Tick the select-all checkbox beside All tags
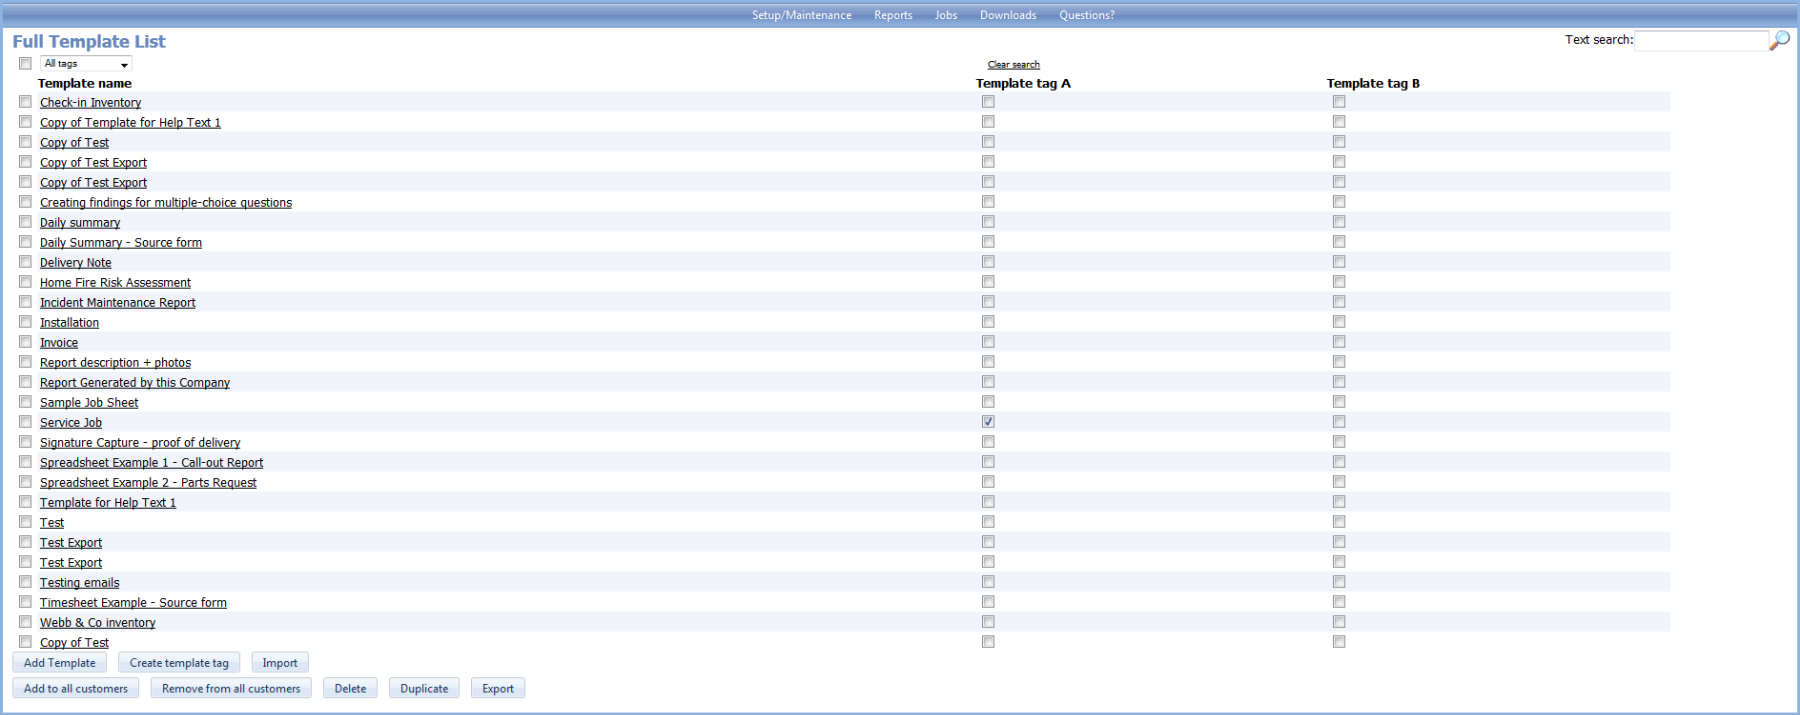 (25, 64)
